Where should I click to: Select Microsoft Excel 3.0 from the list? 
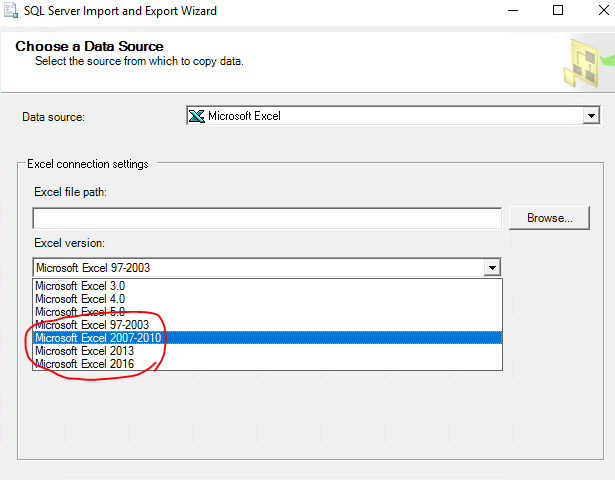pos(267,286)
